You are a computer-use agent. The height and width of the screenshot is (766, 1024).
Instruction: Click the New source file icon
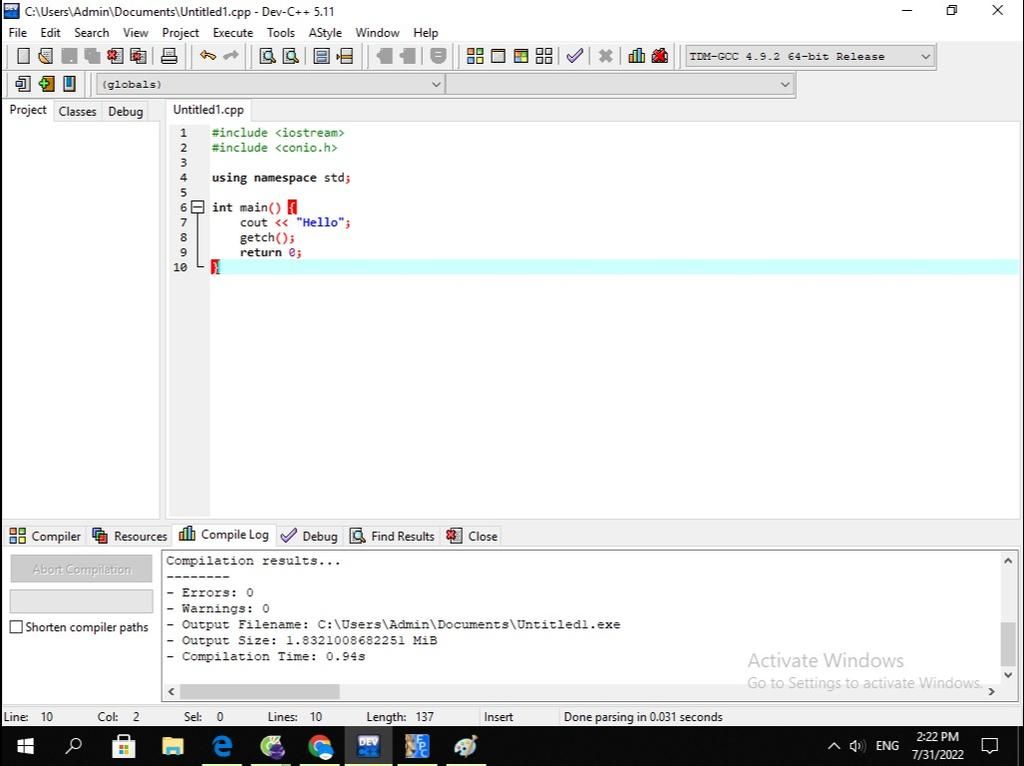click(x=24, y=56)
